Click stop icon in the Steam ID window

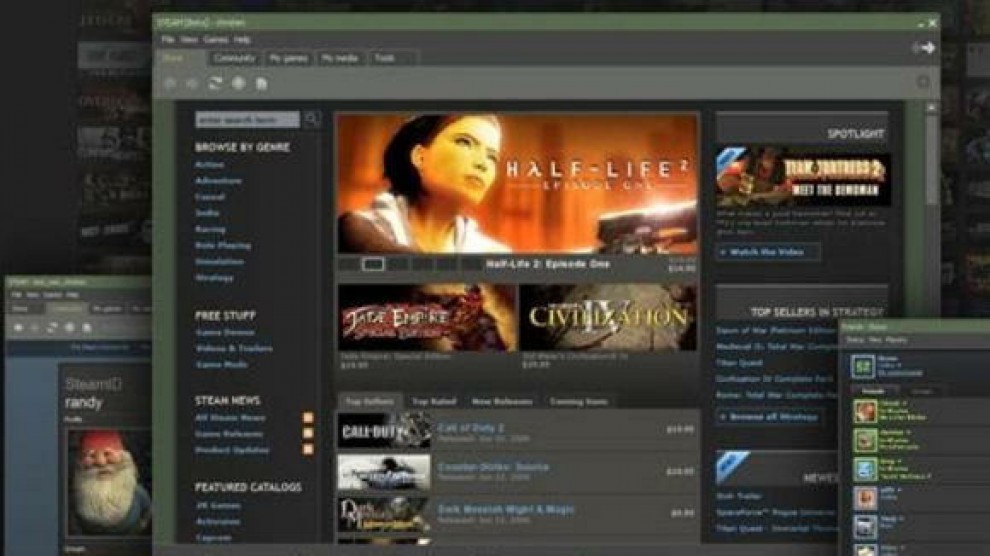click(x=69, y=328)
